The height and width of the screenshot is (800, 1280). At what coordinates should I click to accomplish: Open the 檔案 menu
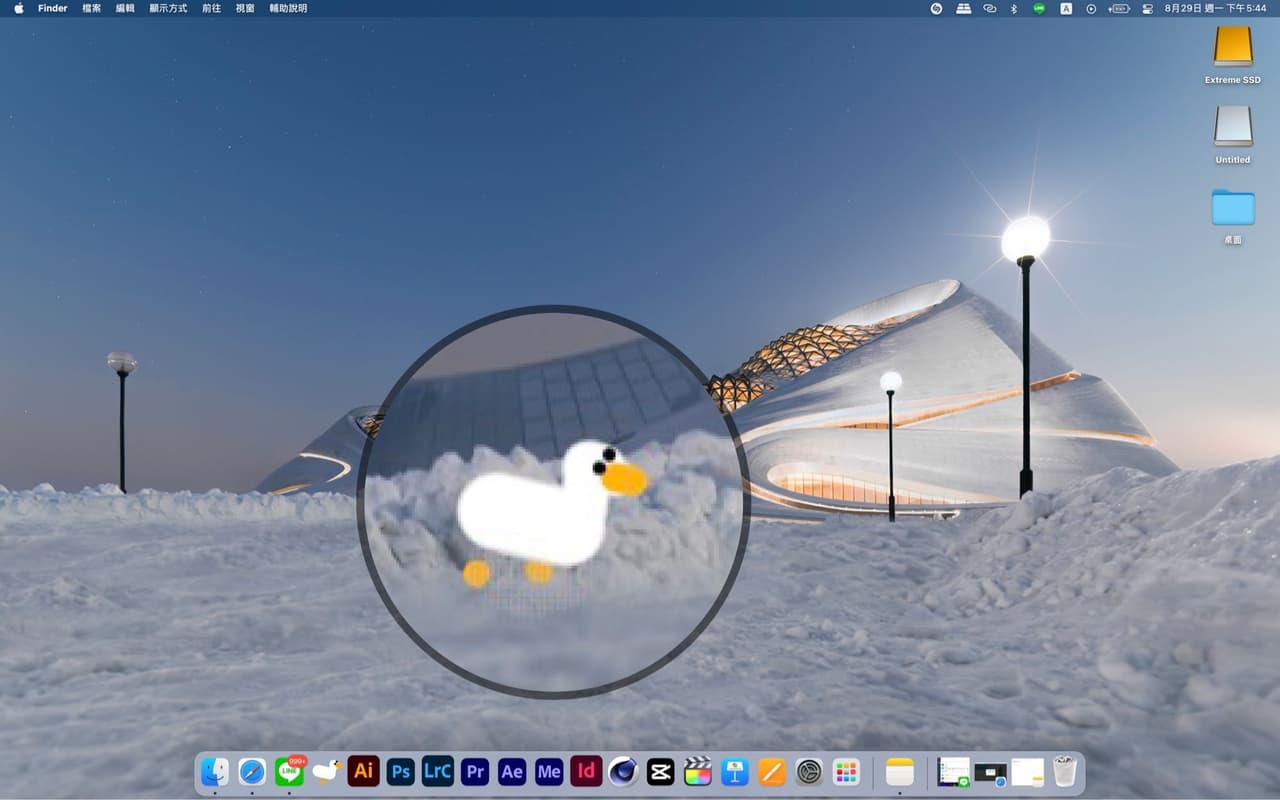(91, 8)
